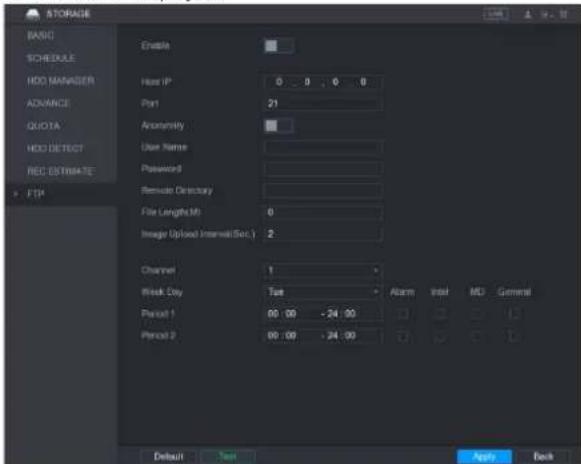Click the green Test button
Screen dimensions: 581x464
[228, 456]
